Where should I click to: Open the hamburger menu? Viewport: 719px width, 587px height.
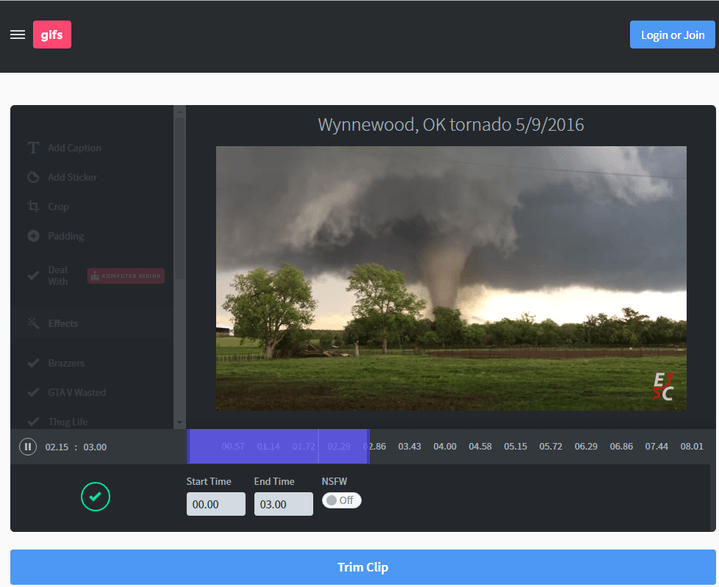click(x=17, y=35)
